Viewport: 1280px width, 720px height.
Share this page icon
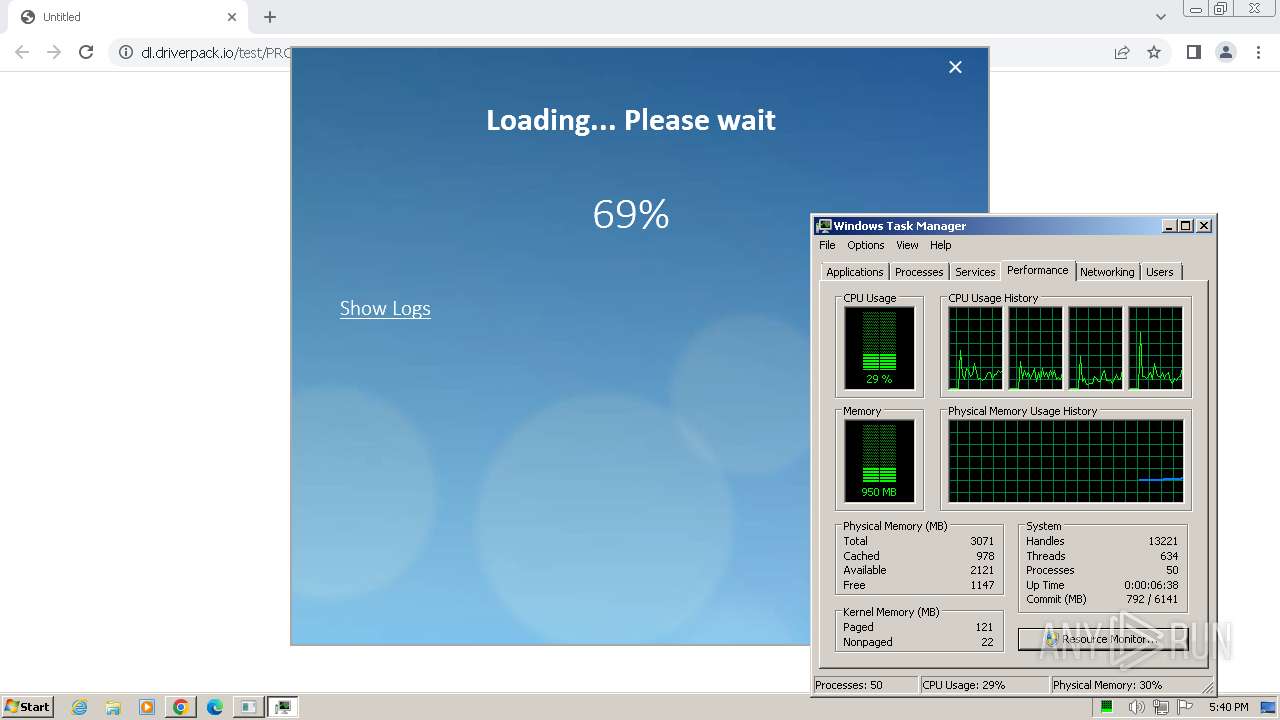(x=1122, y=52)
